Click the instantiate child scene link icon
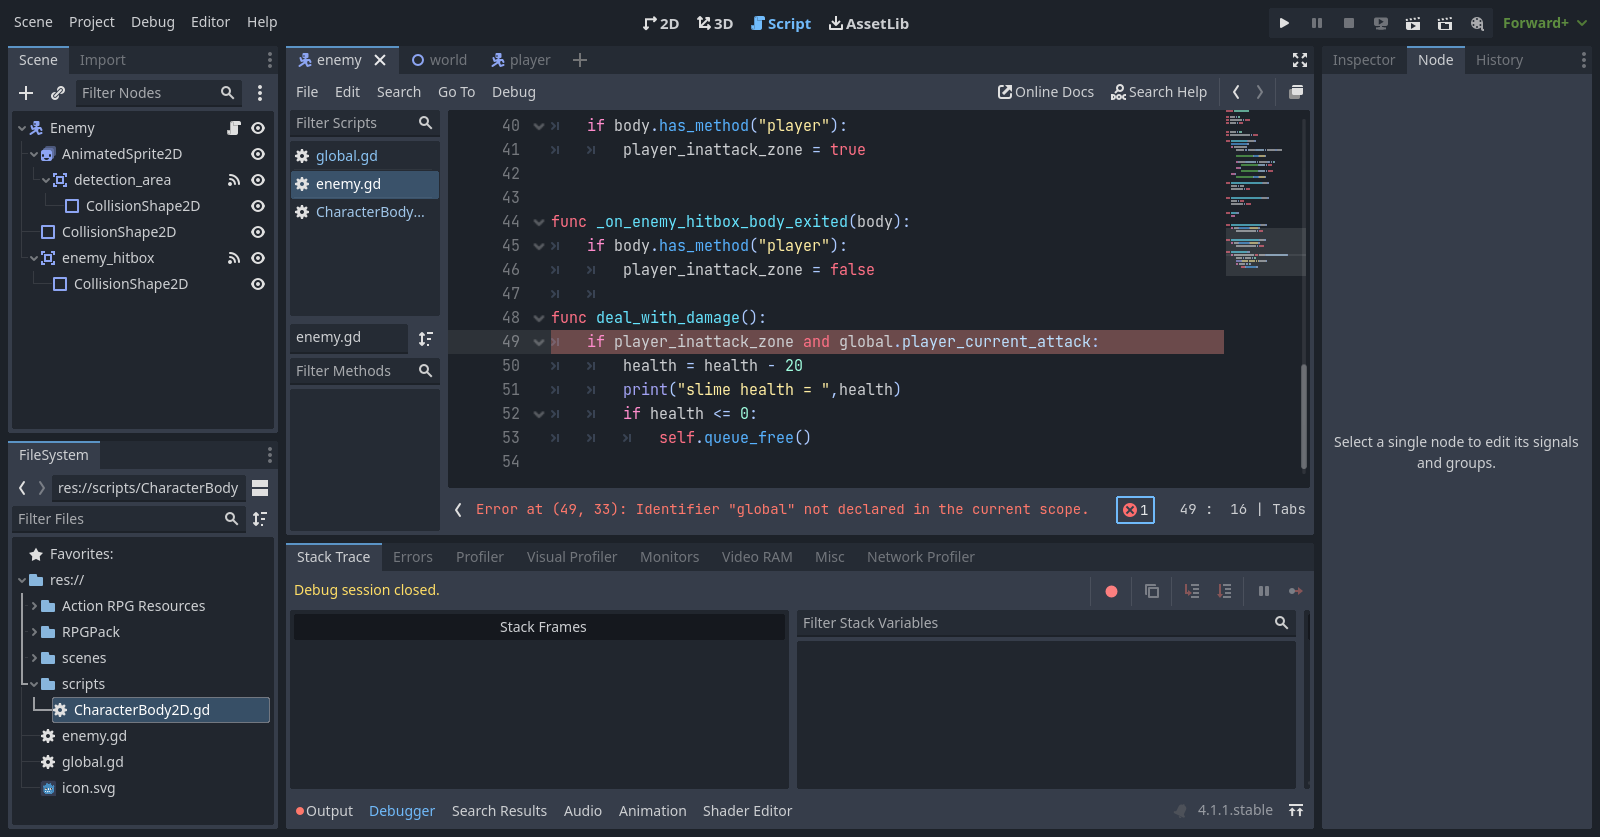 [x=58, y=93]
